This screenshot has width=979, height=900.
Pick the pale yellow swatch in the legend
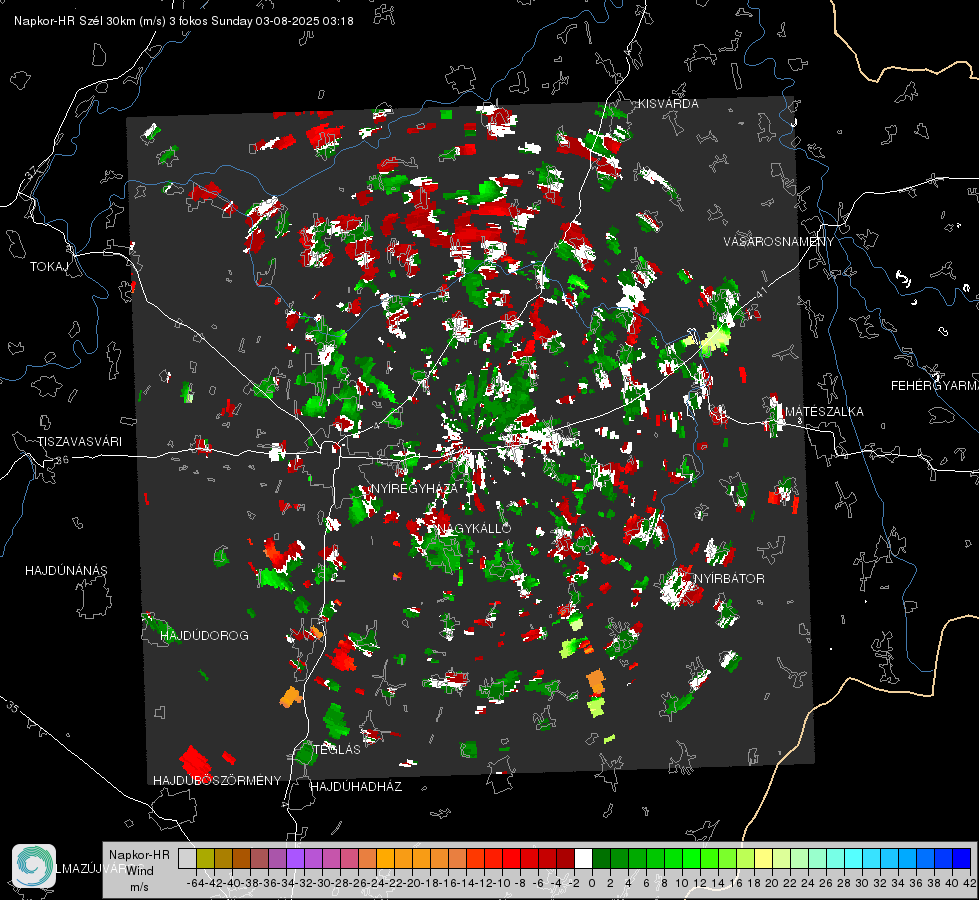click(764, 859)
